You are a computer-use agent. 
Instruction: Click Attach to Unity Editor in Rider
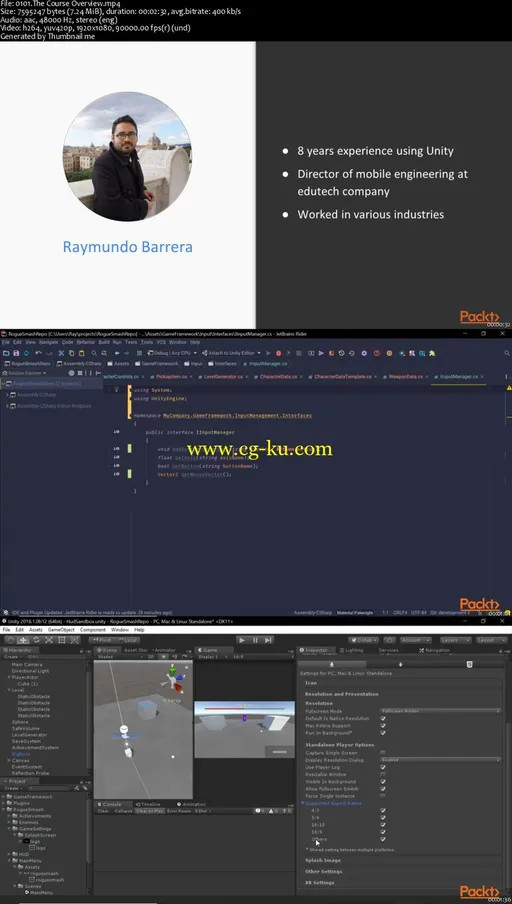231,353
